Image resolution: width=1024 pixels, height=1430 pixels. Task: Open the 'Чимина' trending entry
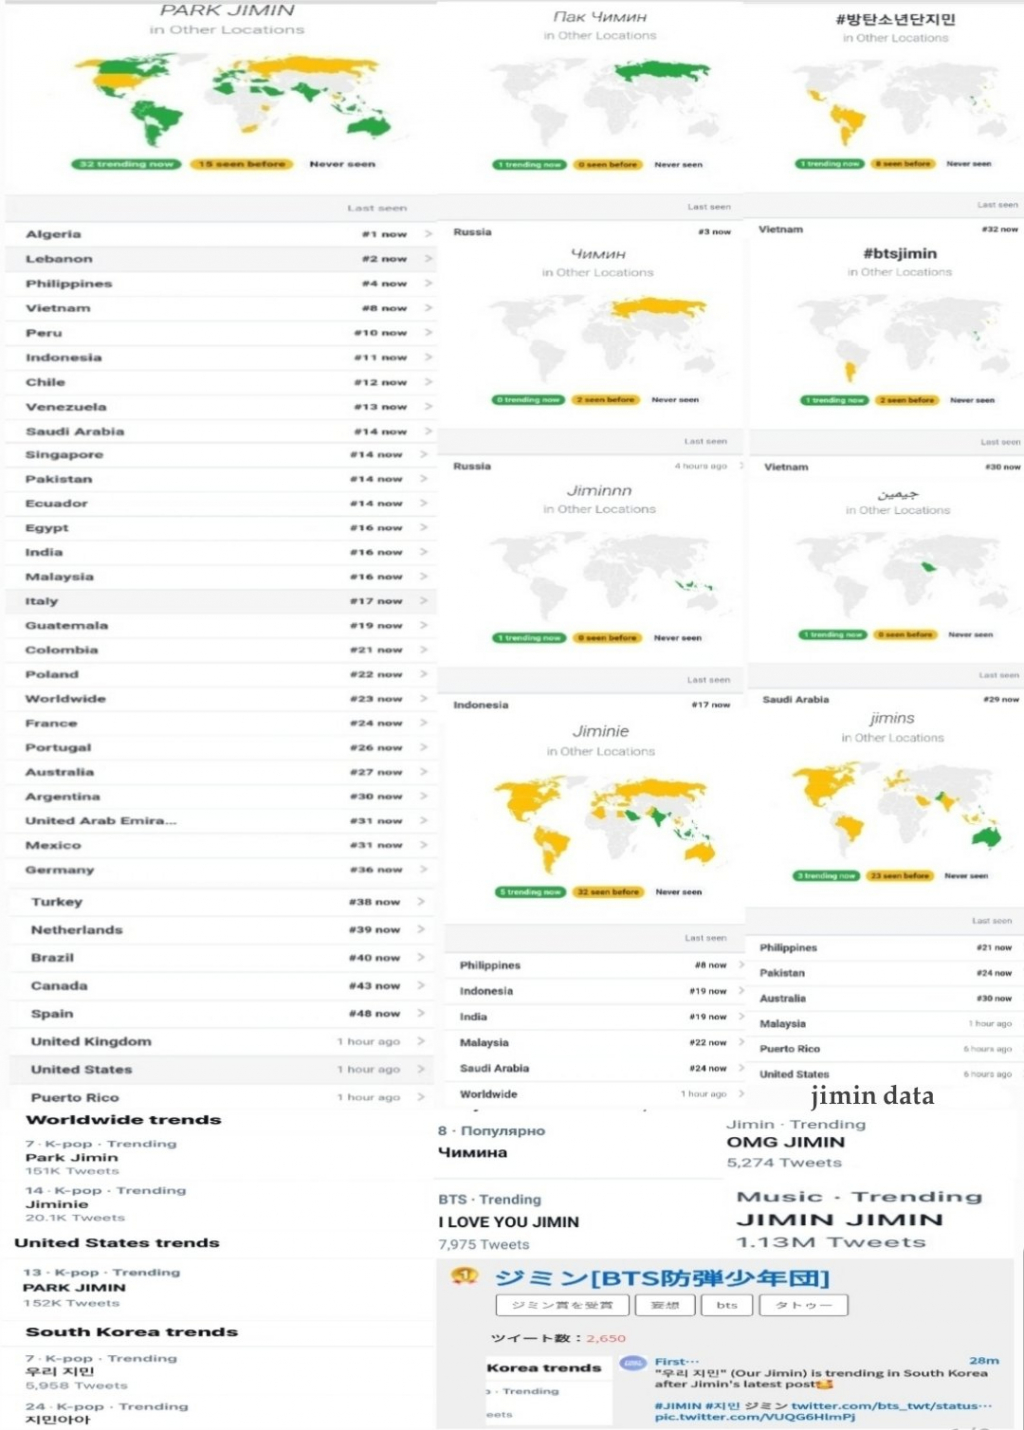click(473, 1152)
